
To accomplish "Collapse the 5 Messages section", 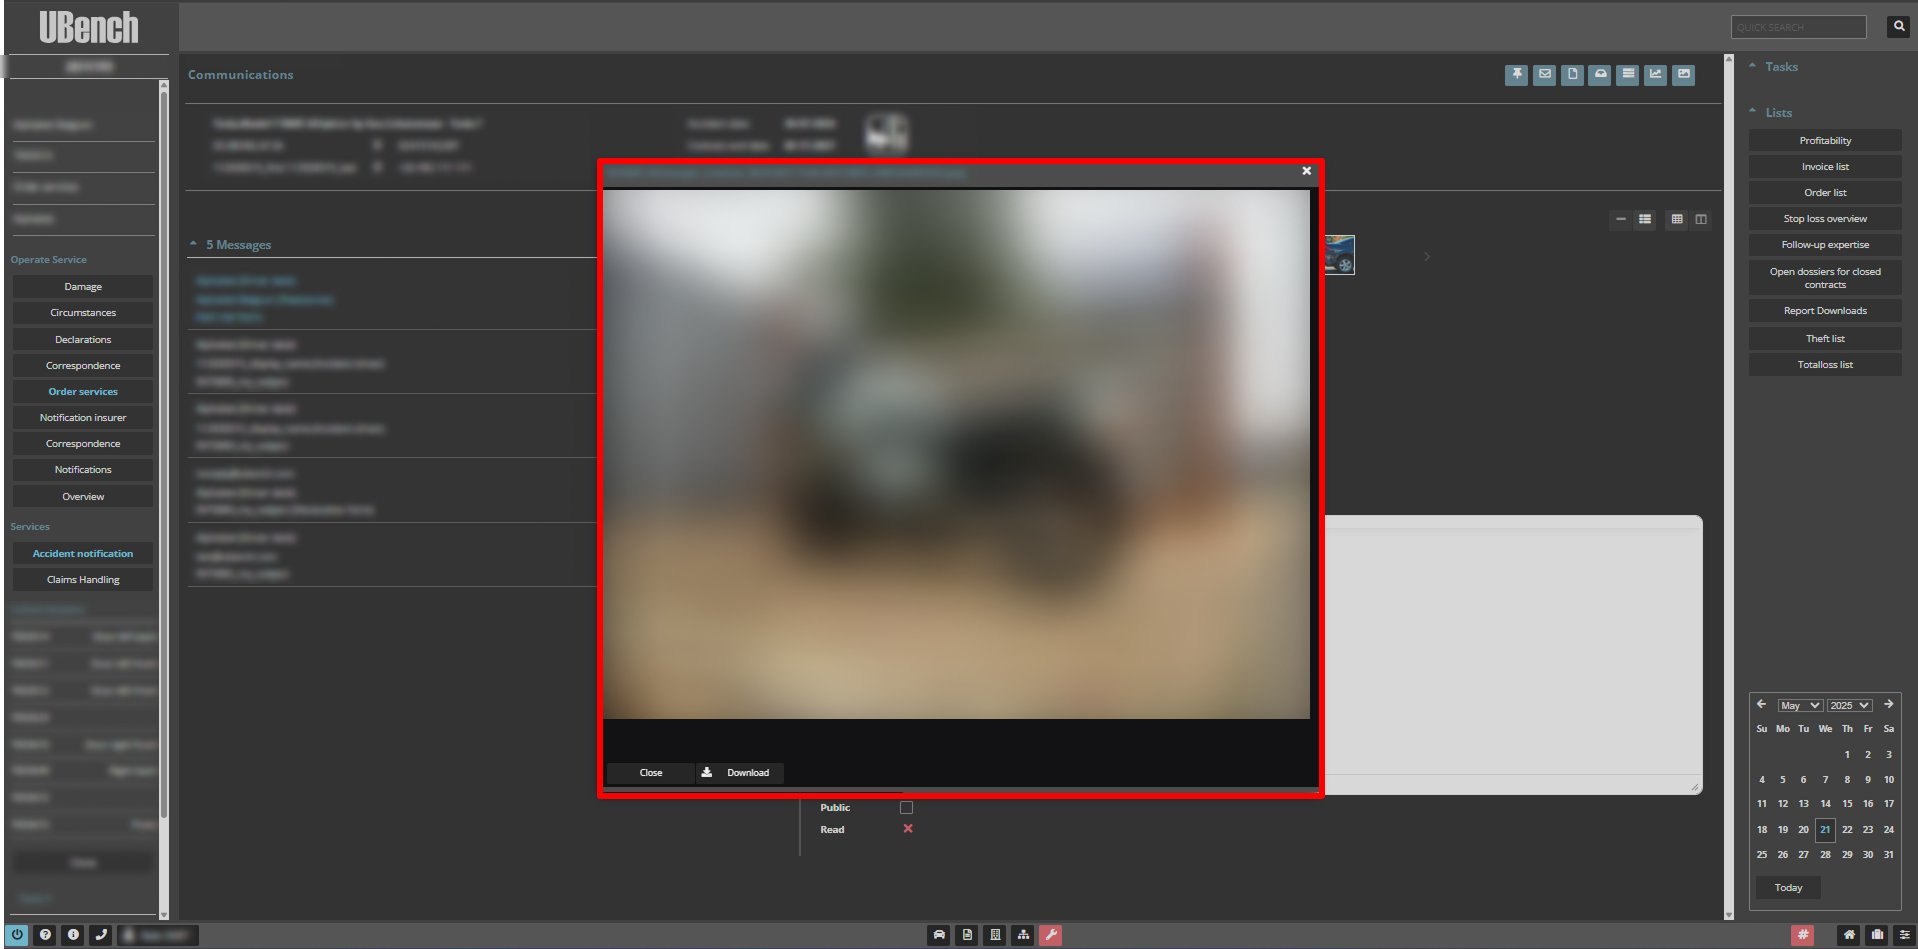I will point(194,245).
